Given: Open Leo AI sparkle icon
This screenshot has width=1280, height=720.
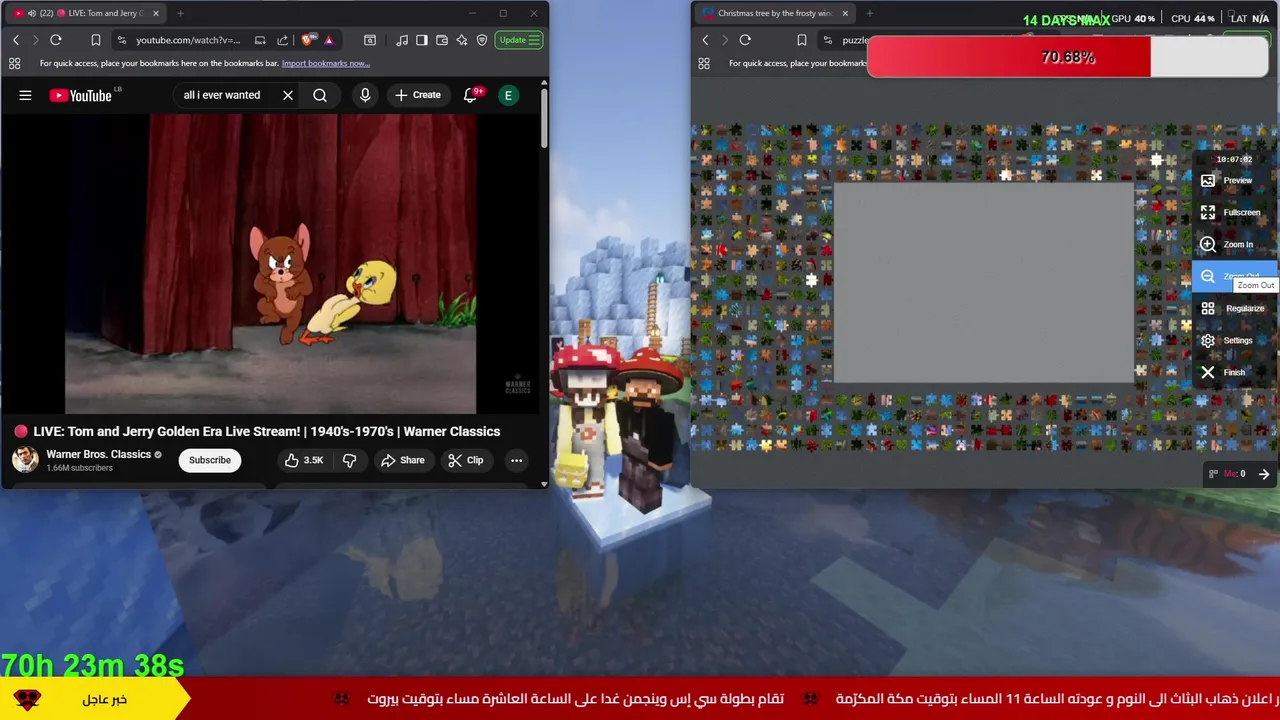Looking at the screenshot, I should pyautogui.click(x=462, y=40).
